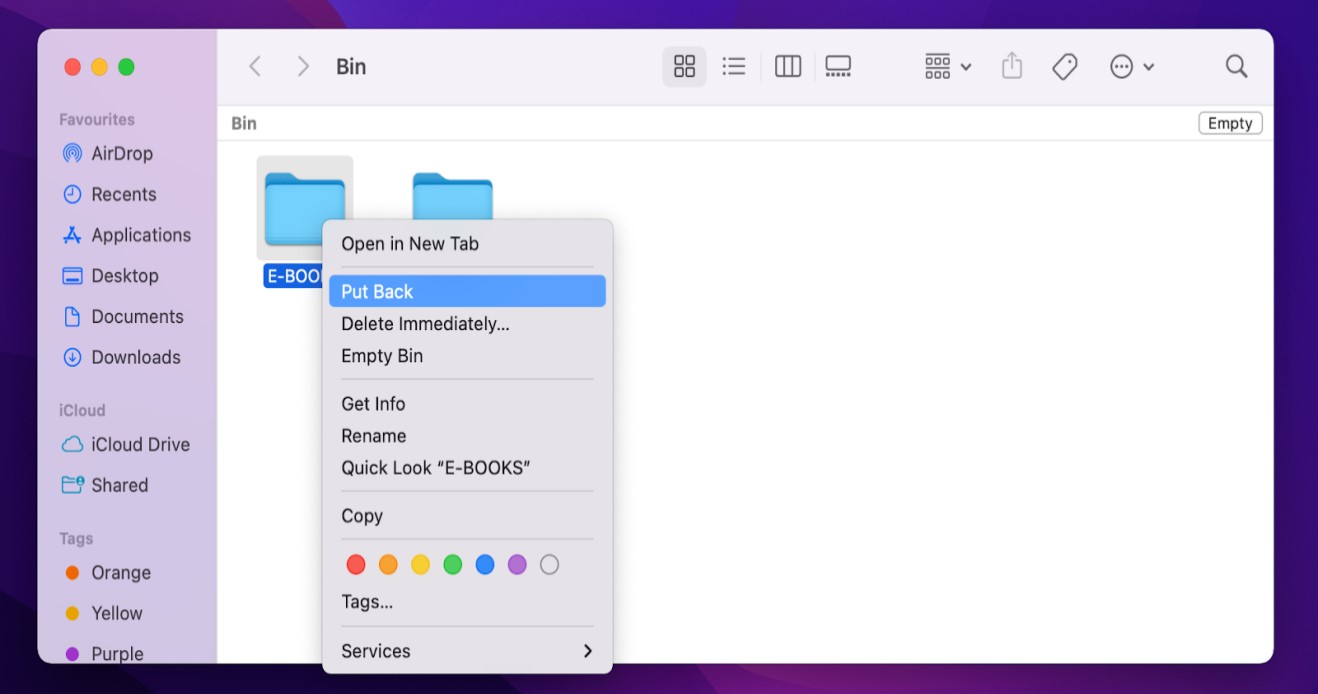Click the Tag toolbar icon
The width and height of the screenshot is (1318, 694).
pyautogui.click(x=1065, y=67)
